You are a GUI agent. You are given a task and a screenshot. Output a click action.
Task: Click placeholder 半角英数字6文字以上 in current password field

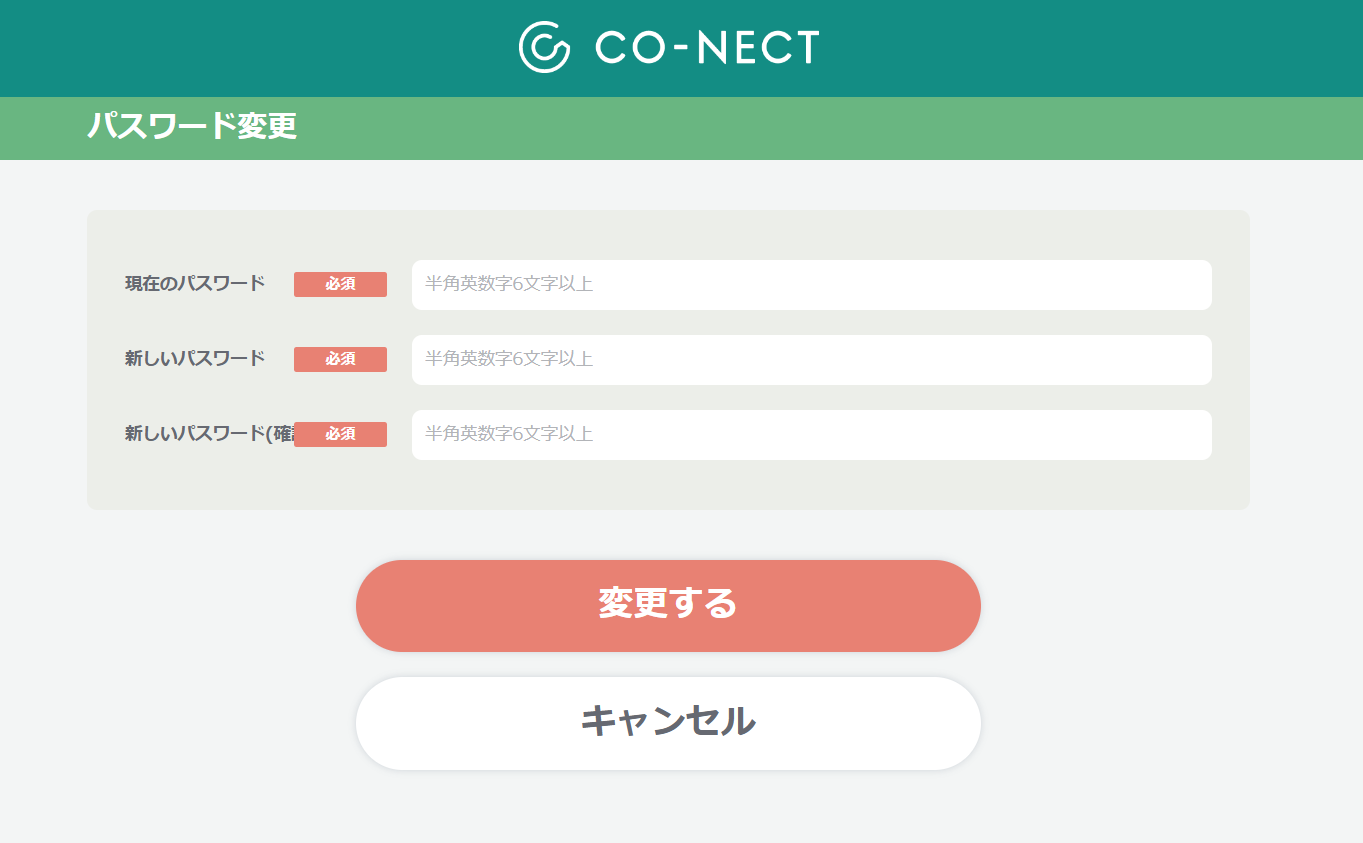pyautogui.click(x=509, y=284)
